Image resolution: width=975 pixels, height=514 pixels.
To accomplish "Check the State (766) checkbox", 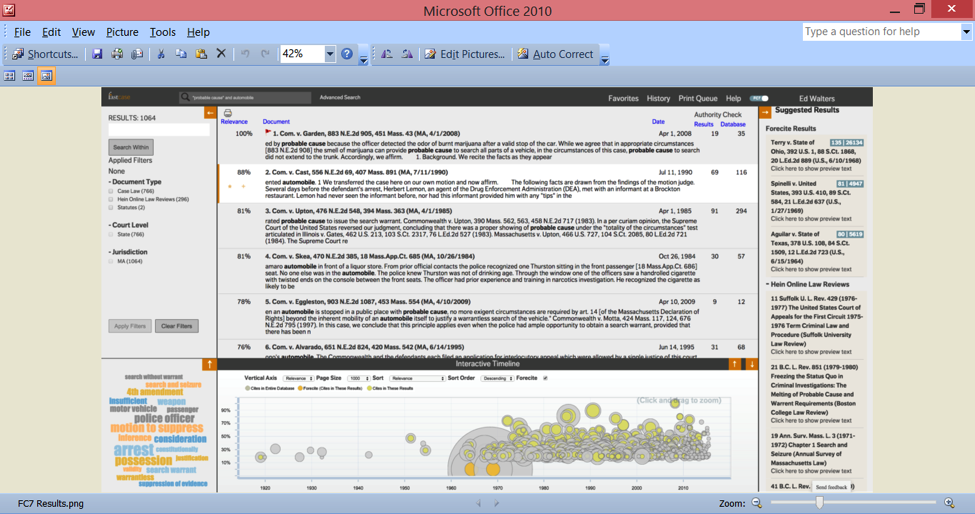I will click(x=111, y=234).
